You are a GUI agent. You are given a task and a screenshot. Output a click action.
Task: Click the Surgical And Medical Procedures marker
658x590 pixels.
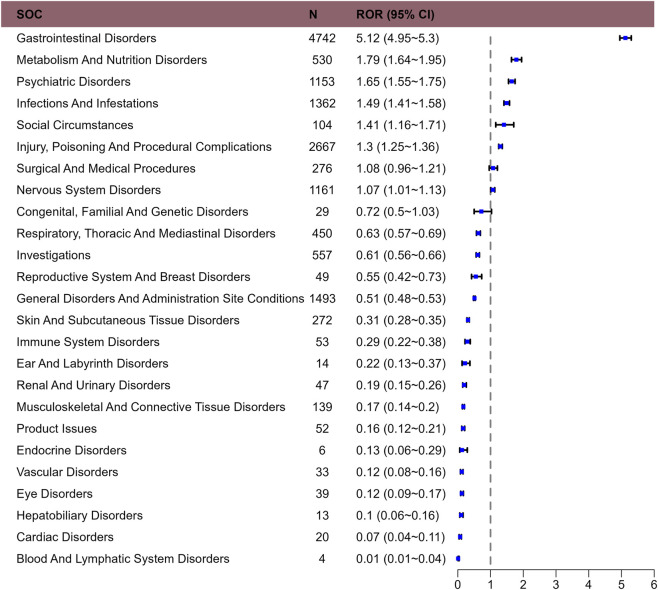[x=493, y=168]
